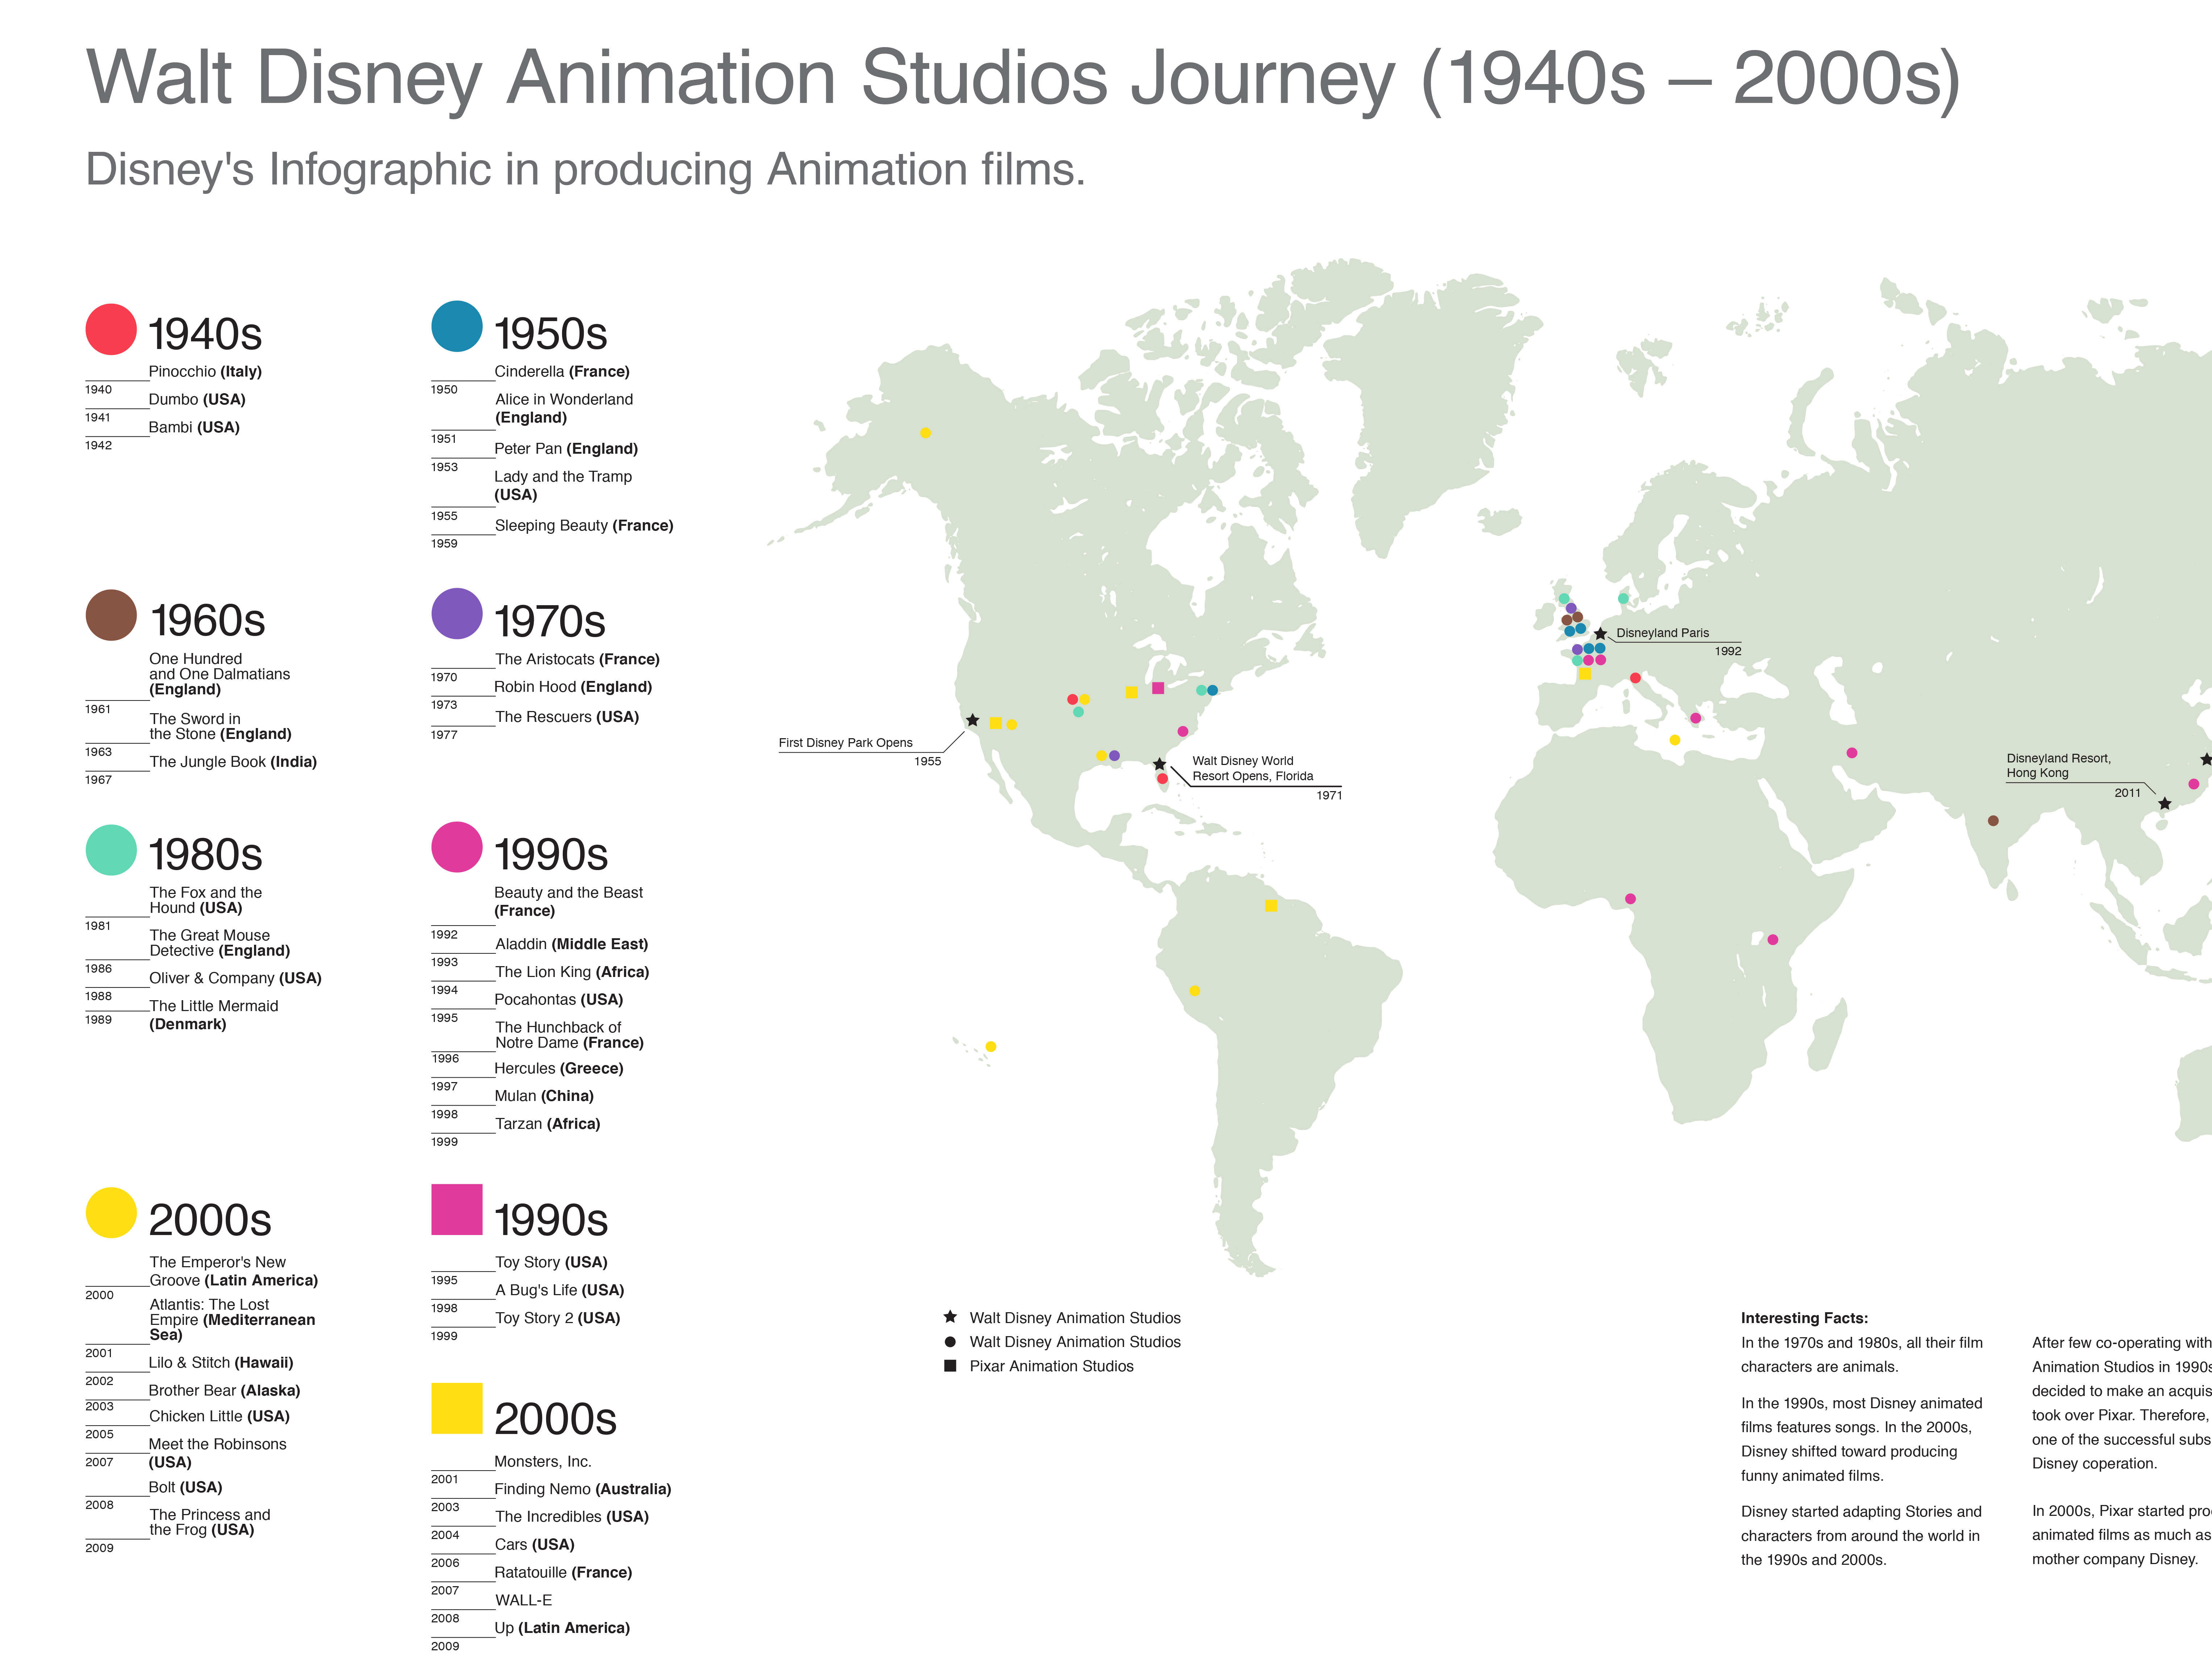
Task: Select the yellow dot in Alaska
Action: [x=925, y=433]
